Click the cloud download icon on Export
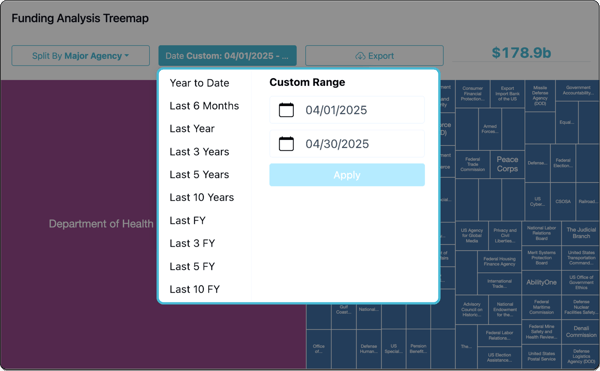 [x=360, y=56]
